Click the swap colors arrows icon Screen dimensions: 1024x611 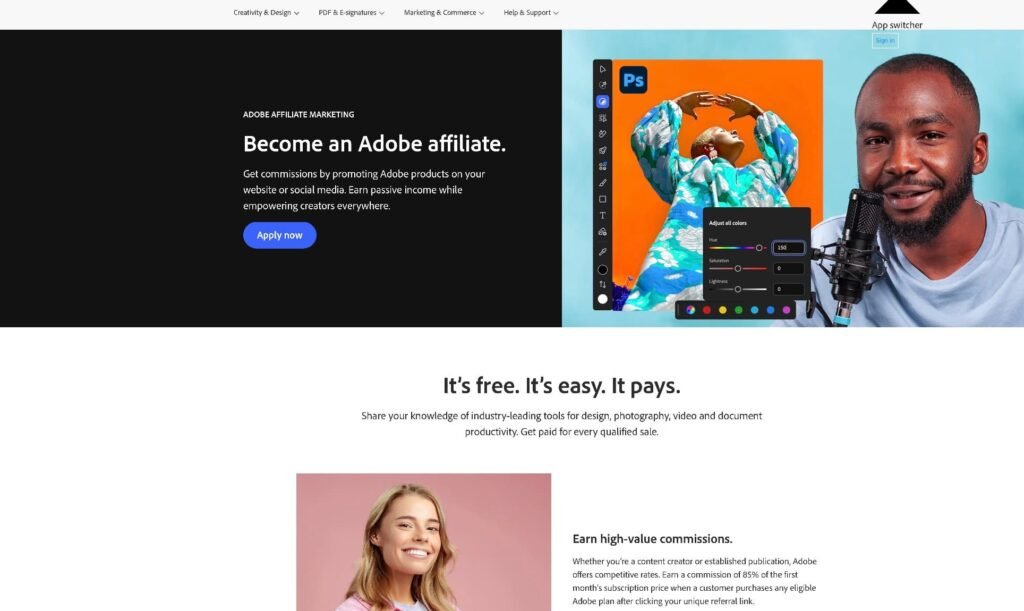[x=602, y=285]
